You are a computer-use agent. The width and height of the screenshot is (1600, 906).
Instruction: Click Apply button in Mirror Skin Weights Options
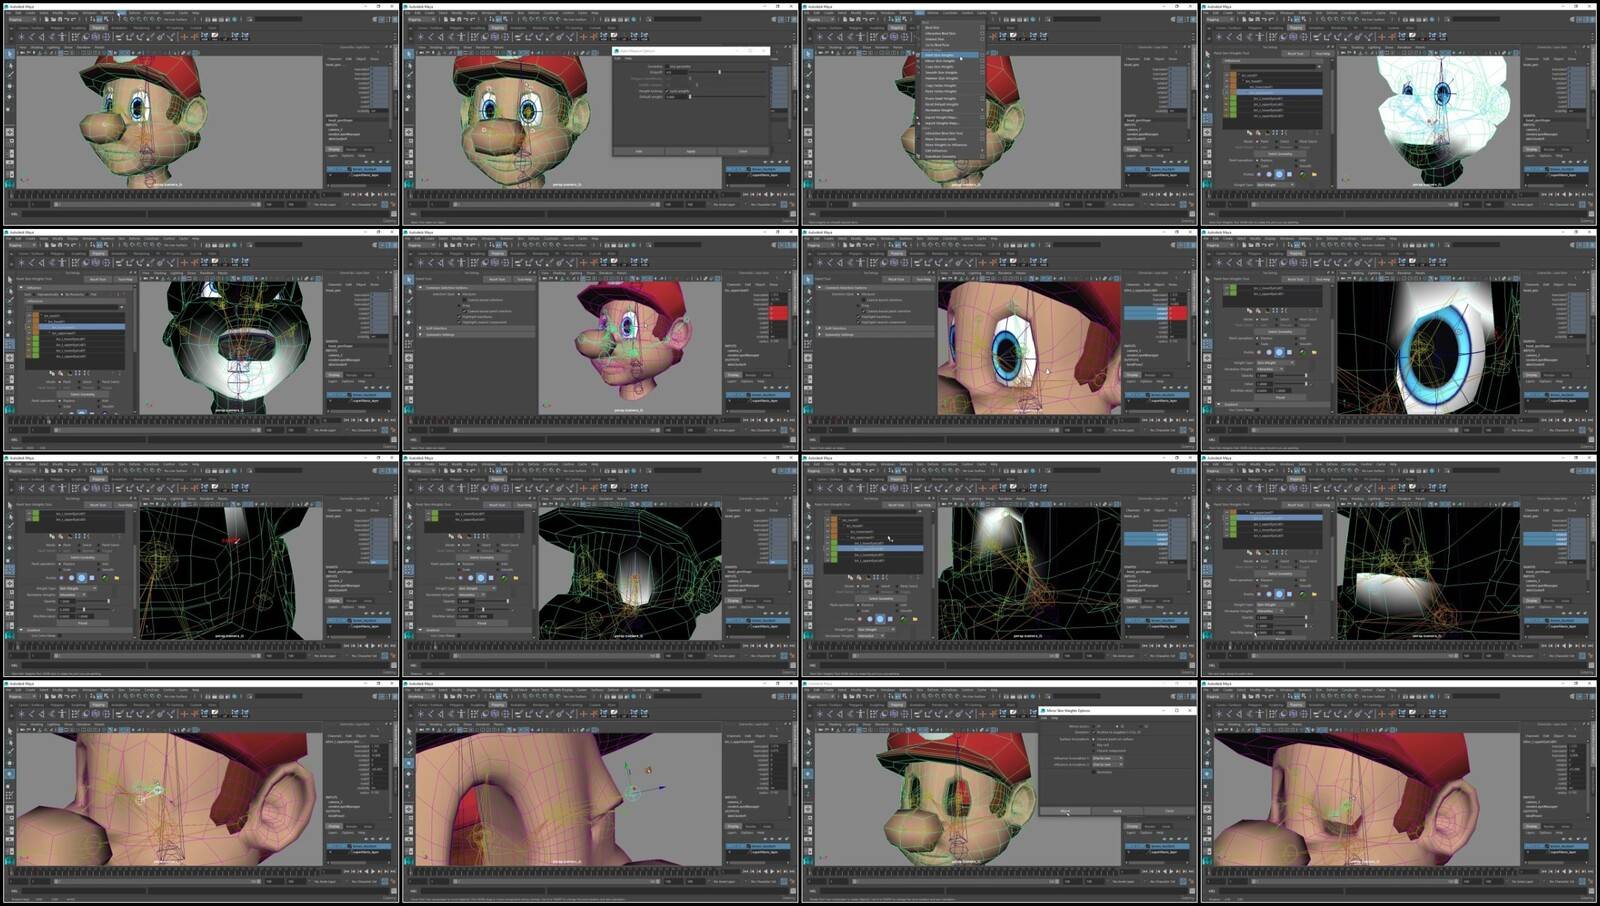[x=1117, y=811]
